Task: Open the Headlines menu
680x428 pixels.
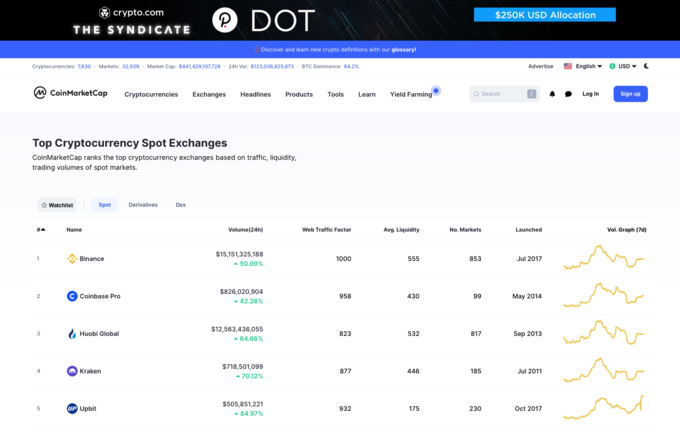Action: point(255,94)
